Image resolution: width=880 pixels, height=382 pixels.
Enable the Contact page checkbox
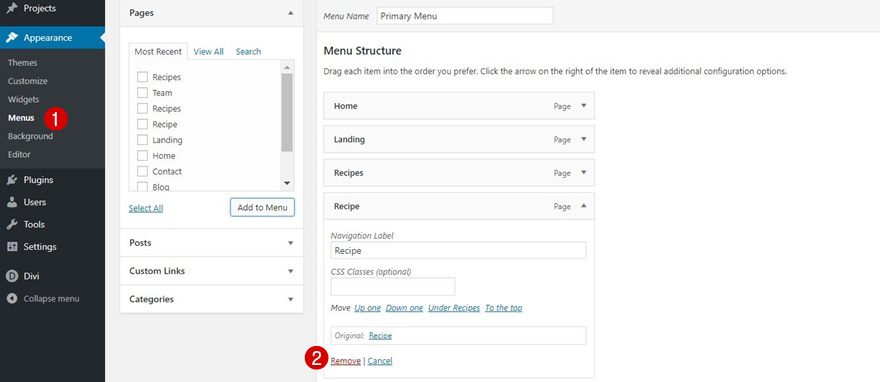(142, 171)
